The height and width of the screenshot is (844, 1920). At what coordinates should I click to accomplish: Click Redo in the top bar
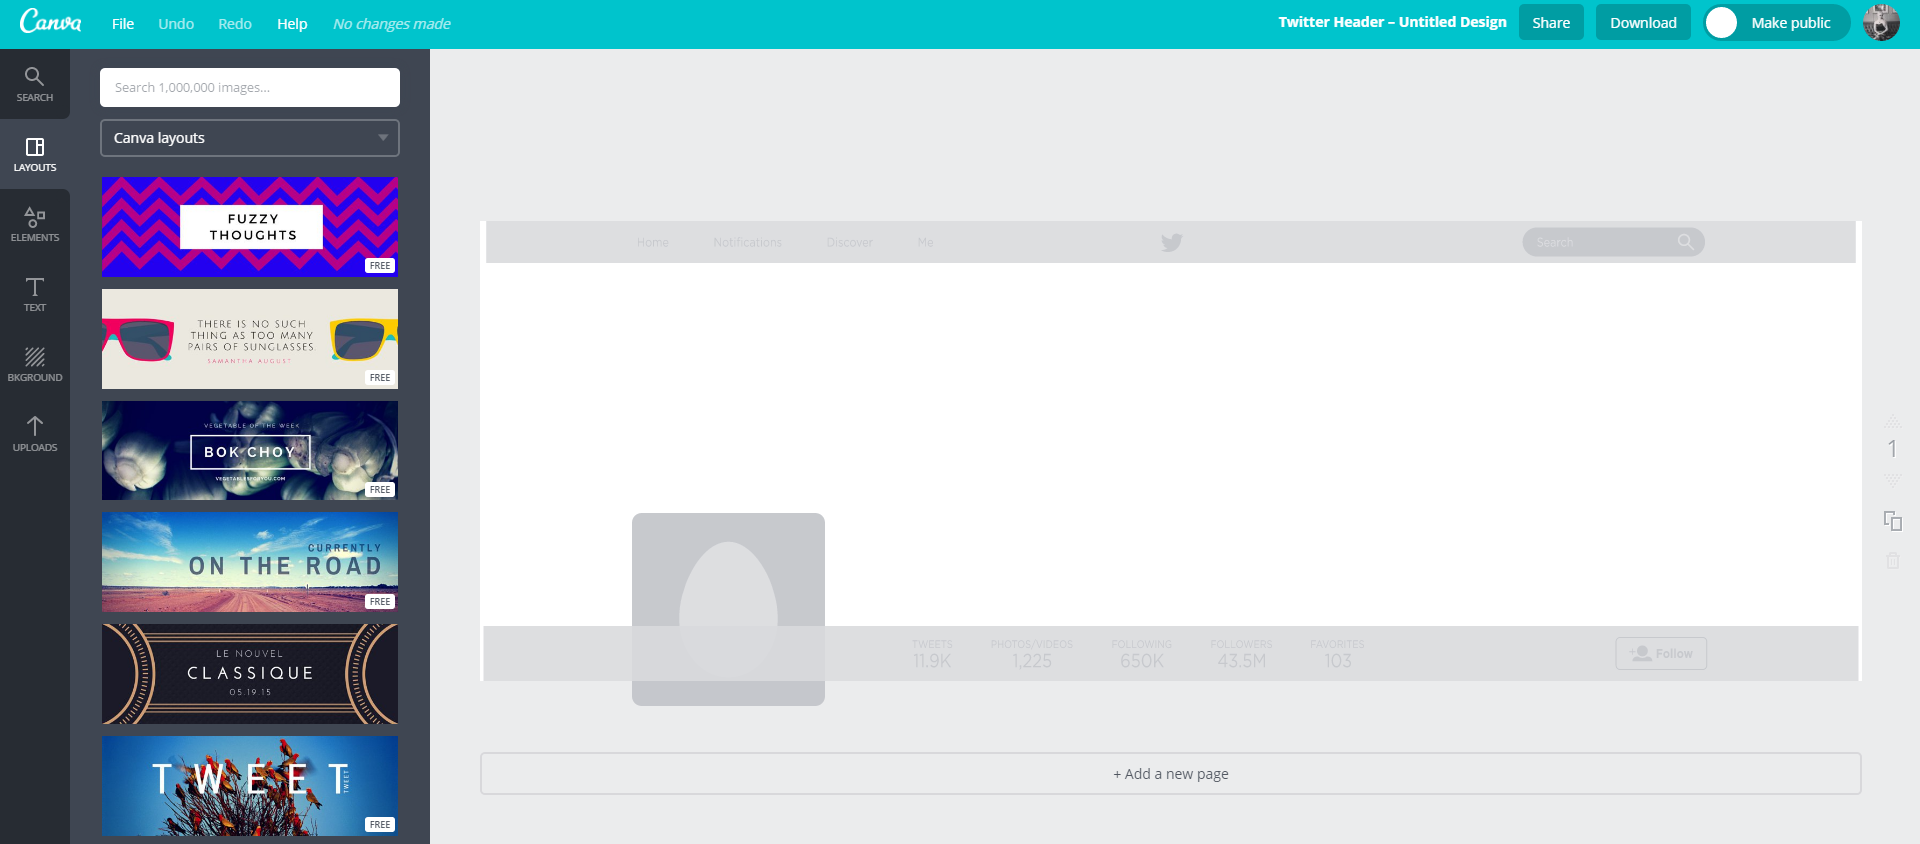click(x=235, y=24)
